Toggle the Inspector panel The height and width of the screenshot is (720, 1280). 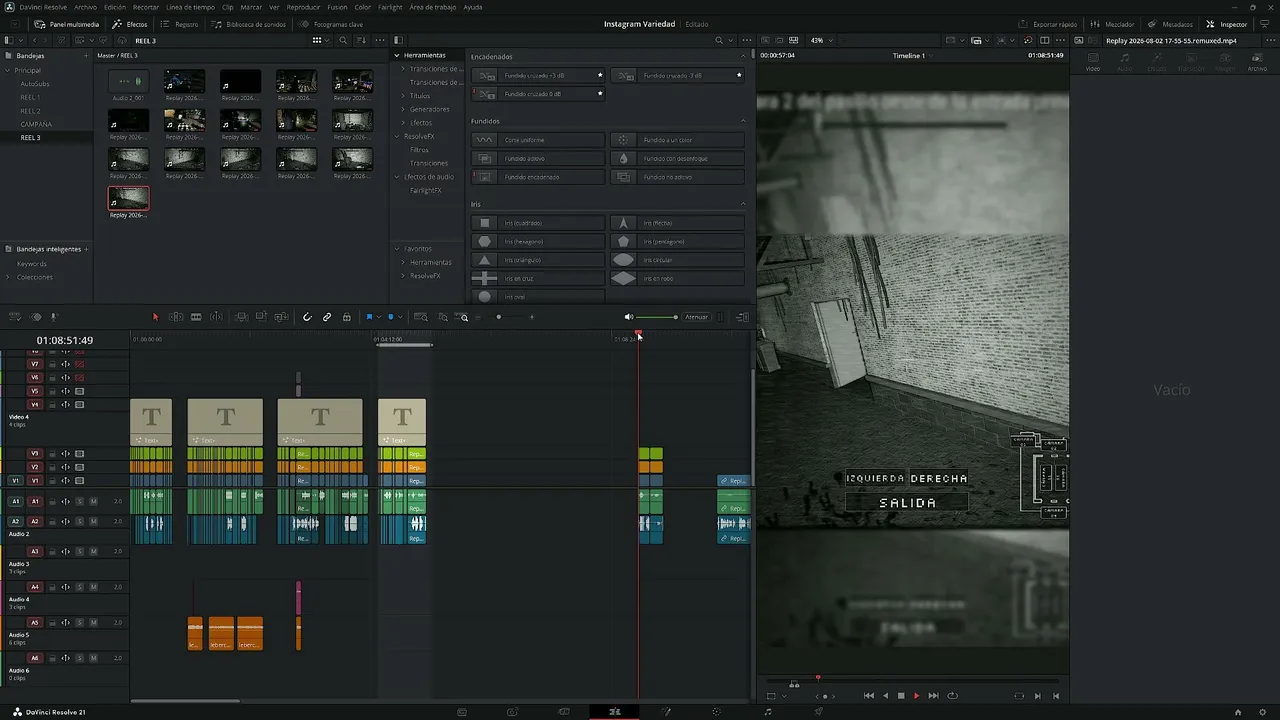point(1227,24)
